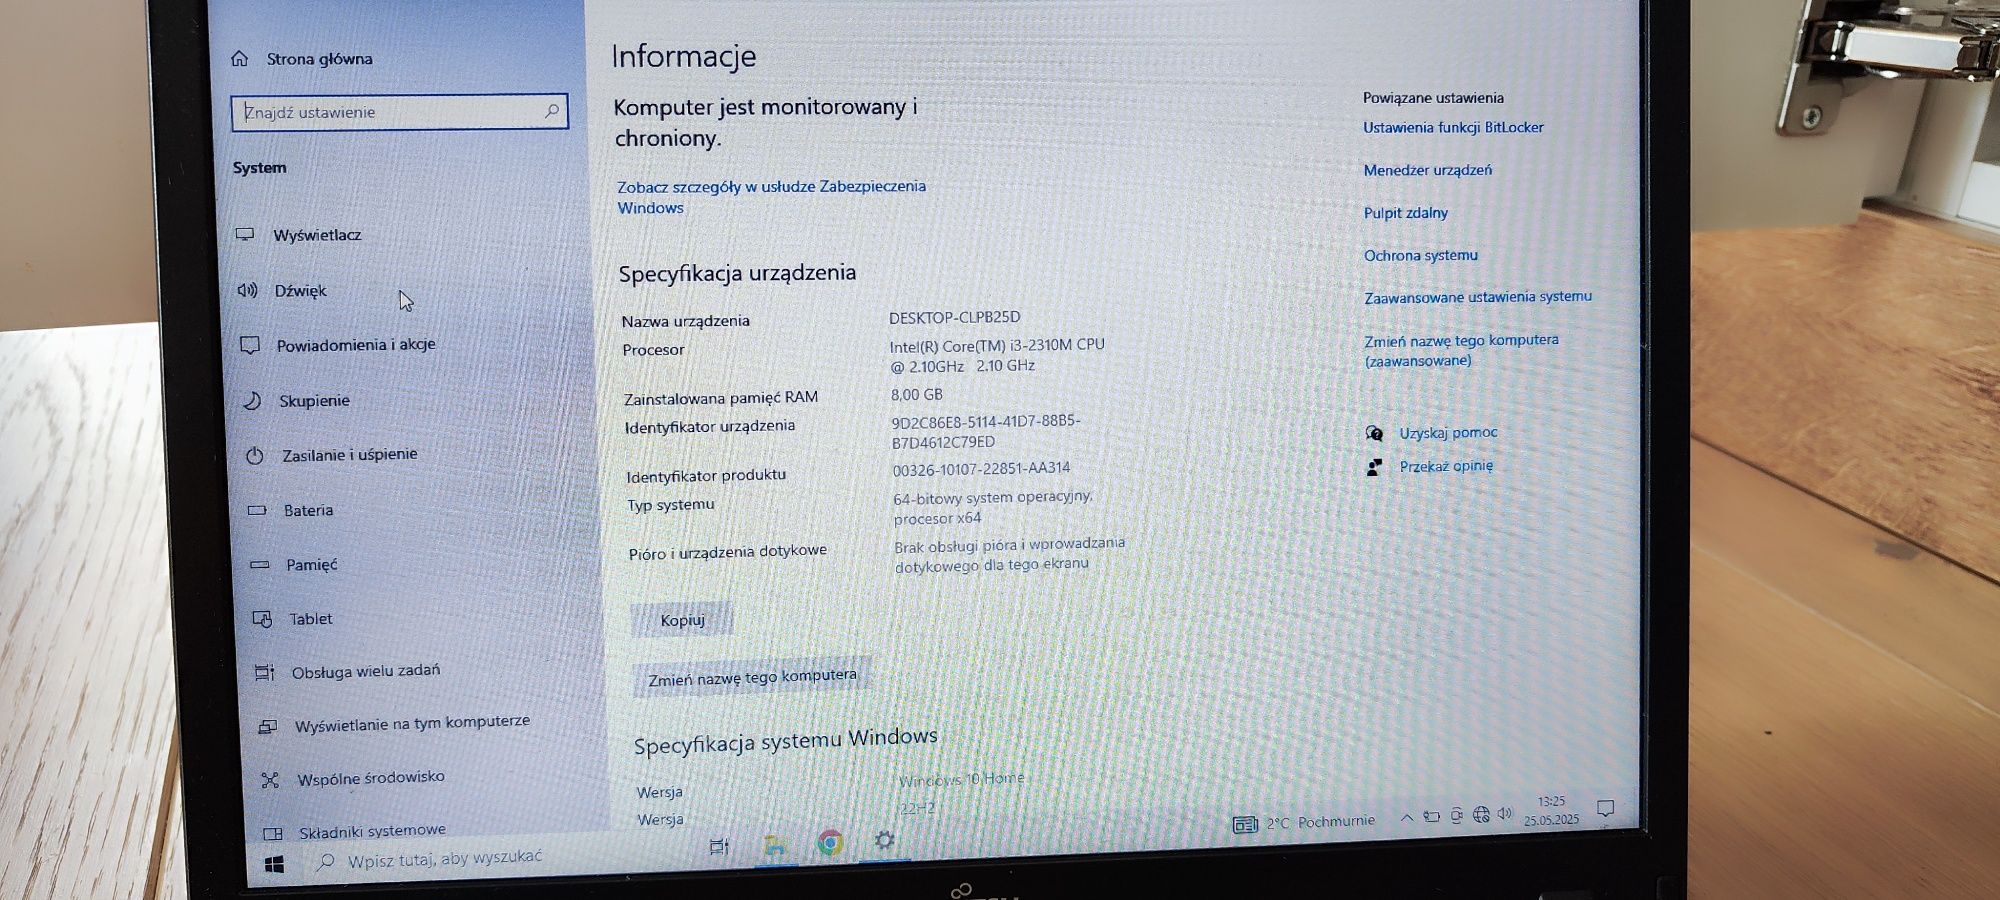Open Pulpit zdalny link
The height and width of the screenshot is (900, 2000).
1405,213
